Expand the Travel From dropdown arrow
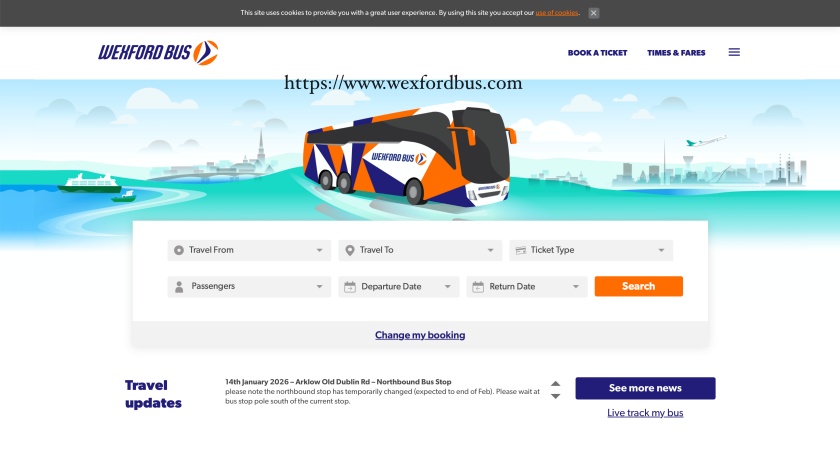840x451 pixels. tap(319, 250)
